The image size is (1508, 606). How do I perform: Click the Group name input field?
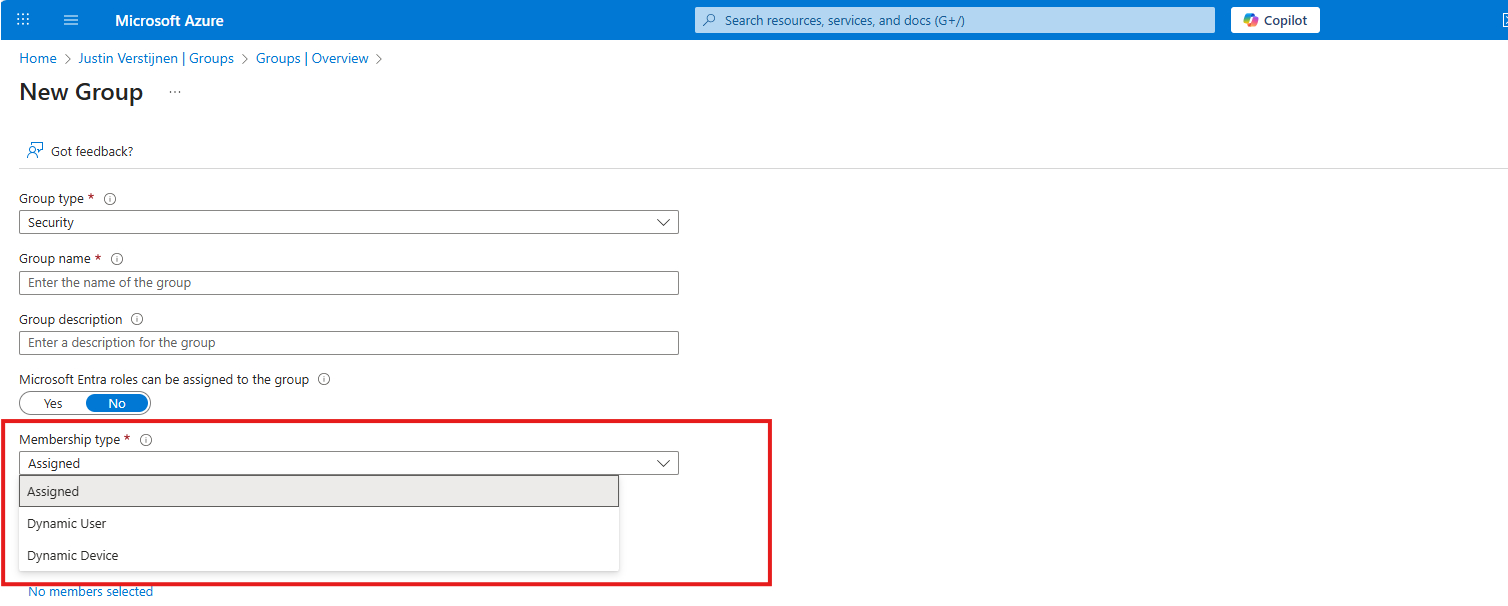pyautogui.click(x=349, y=283)
